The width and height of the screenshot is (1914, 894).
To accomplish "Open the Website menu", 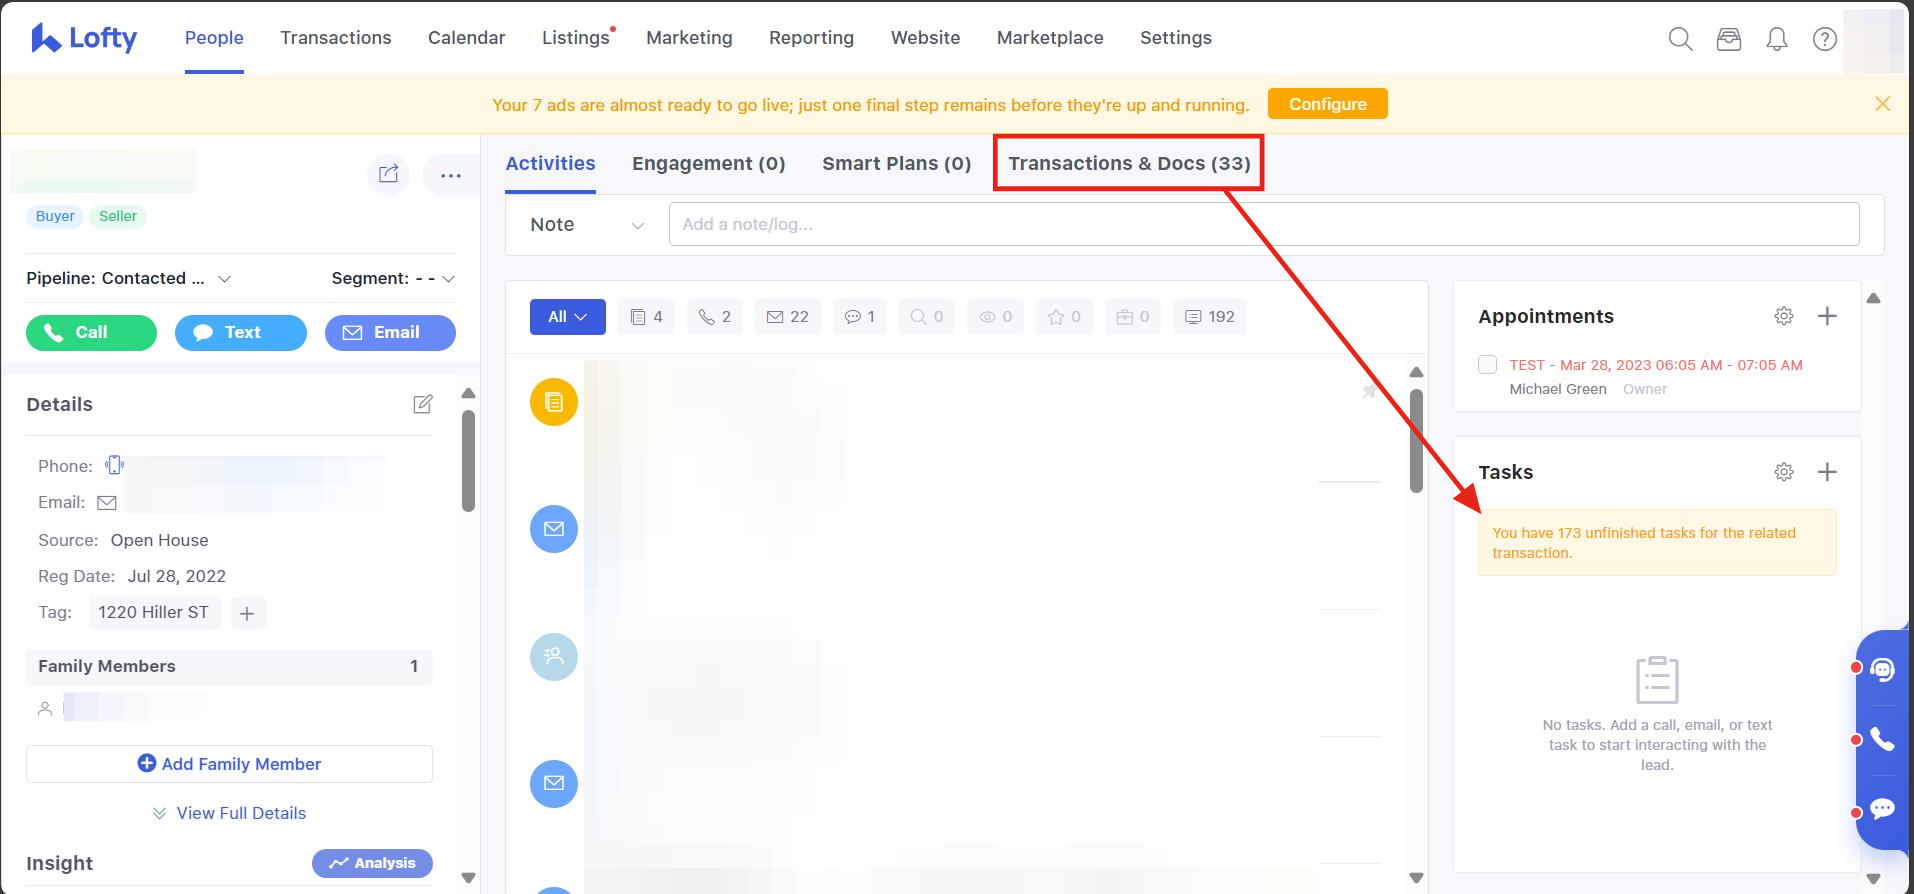I will [x=925, y=38].
